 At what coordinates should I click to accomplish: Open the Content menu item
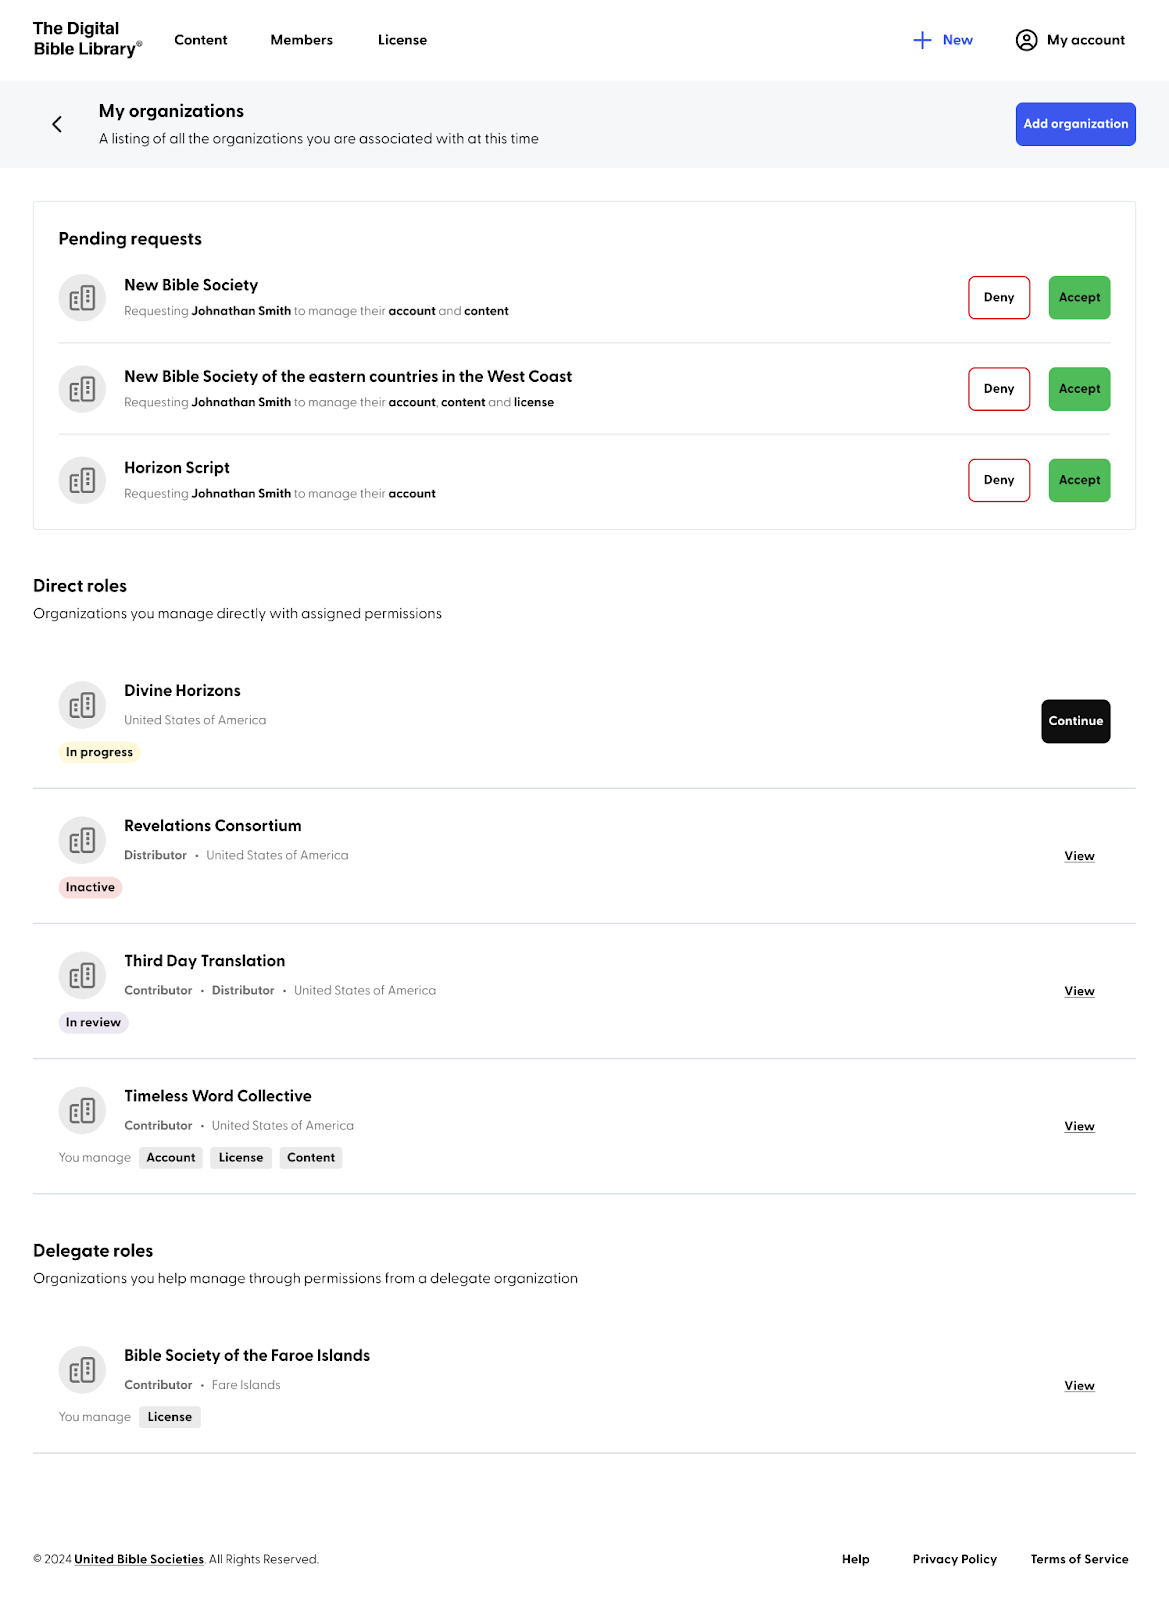pyautogui.click(x=201, y=40)
